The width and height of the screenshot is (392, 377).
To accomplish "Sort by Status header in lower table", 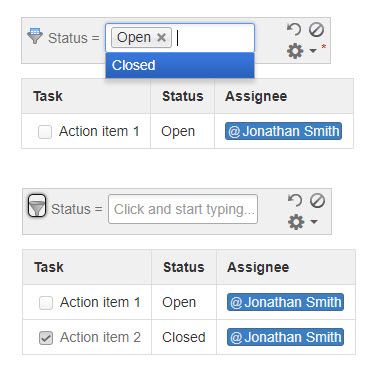I will coord(184,267).
